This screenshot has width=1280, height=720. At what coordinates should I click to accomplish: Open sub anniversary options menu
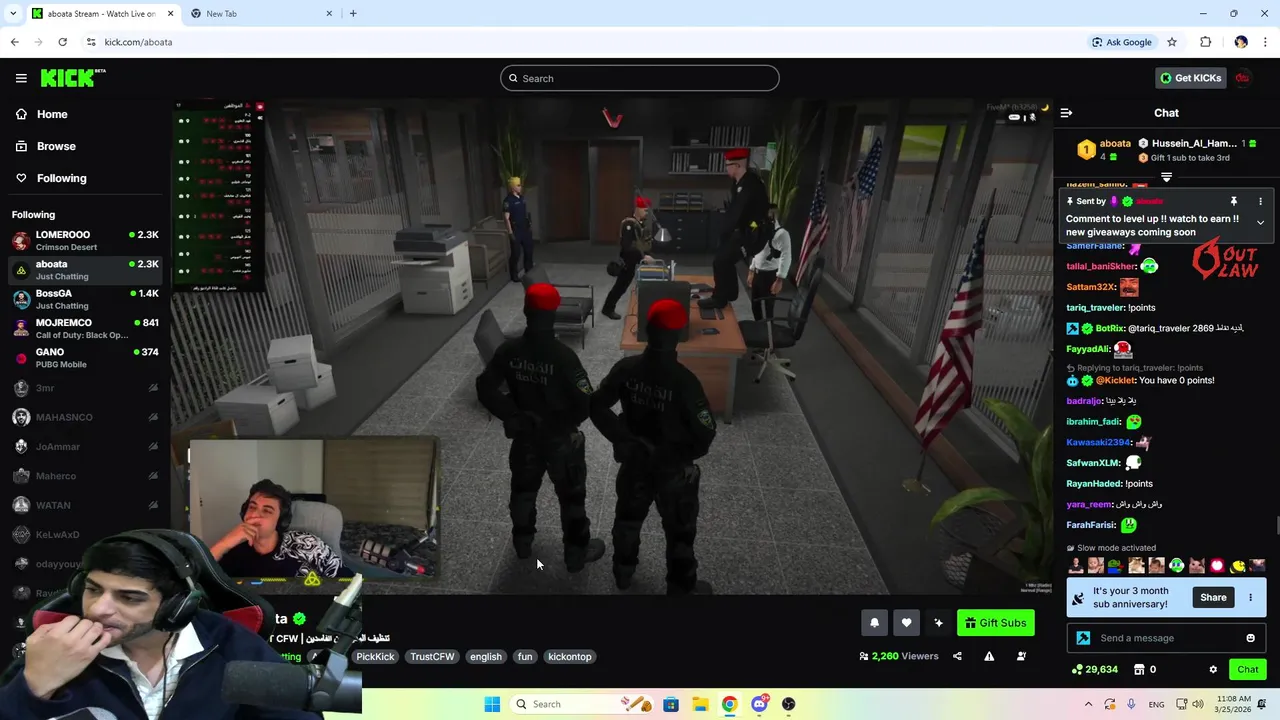pyautogui.click(x=1250, y=597)
